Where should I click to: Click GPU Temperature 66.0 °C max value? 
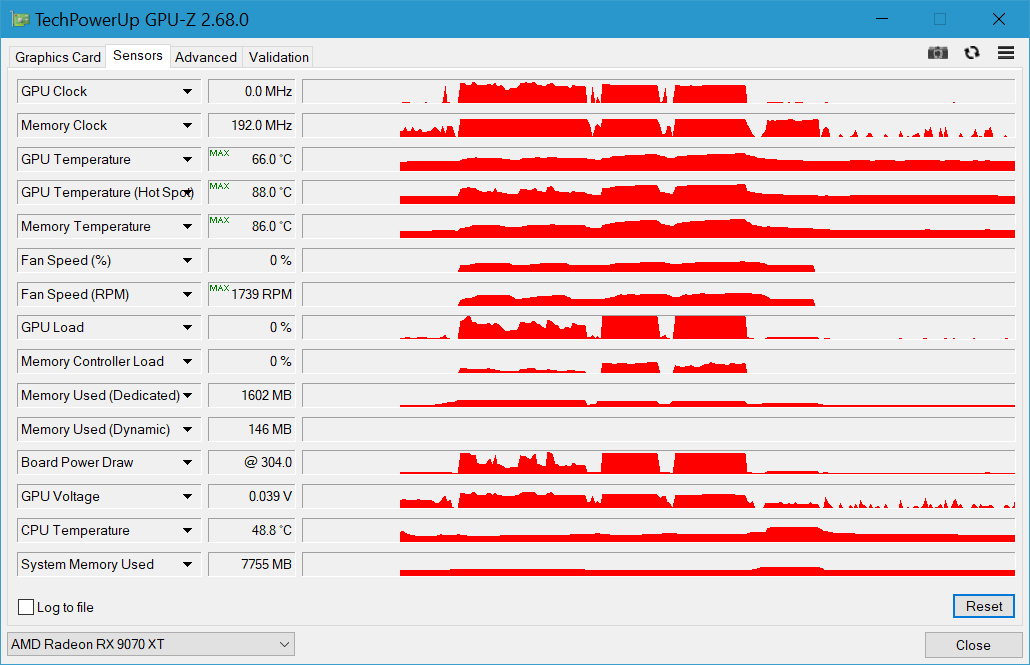click(252, 159)
